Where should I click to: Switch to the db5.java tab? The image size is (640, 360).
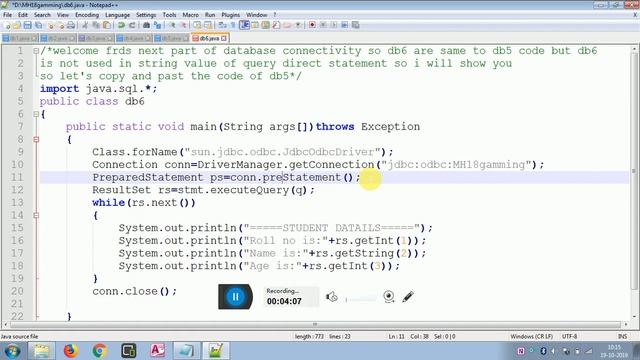coord(171,38)
